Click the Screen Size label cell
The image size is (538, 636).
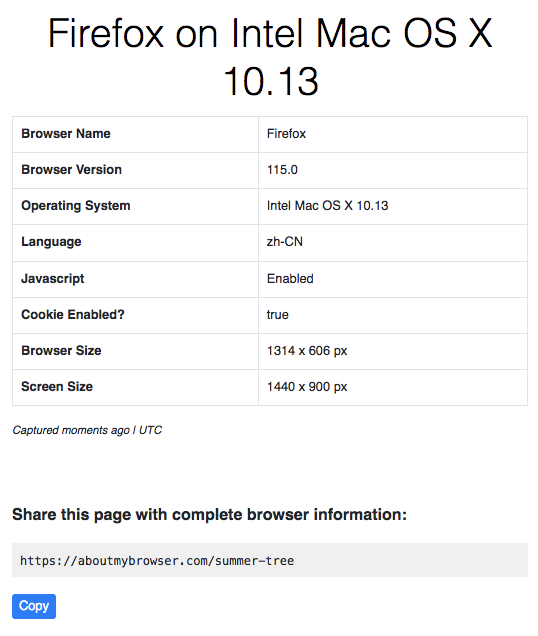tap(135, 387)
